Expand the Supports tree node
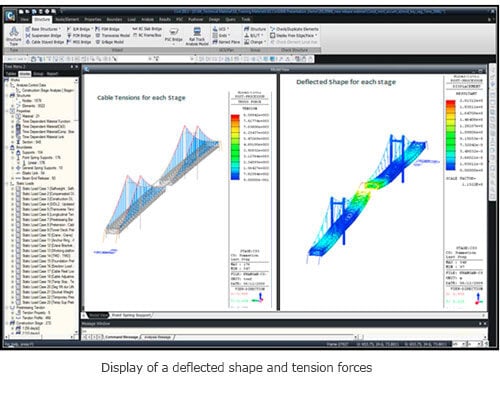Screen dimensions: 500x400 (13, 152)
